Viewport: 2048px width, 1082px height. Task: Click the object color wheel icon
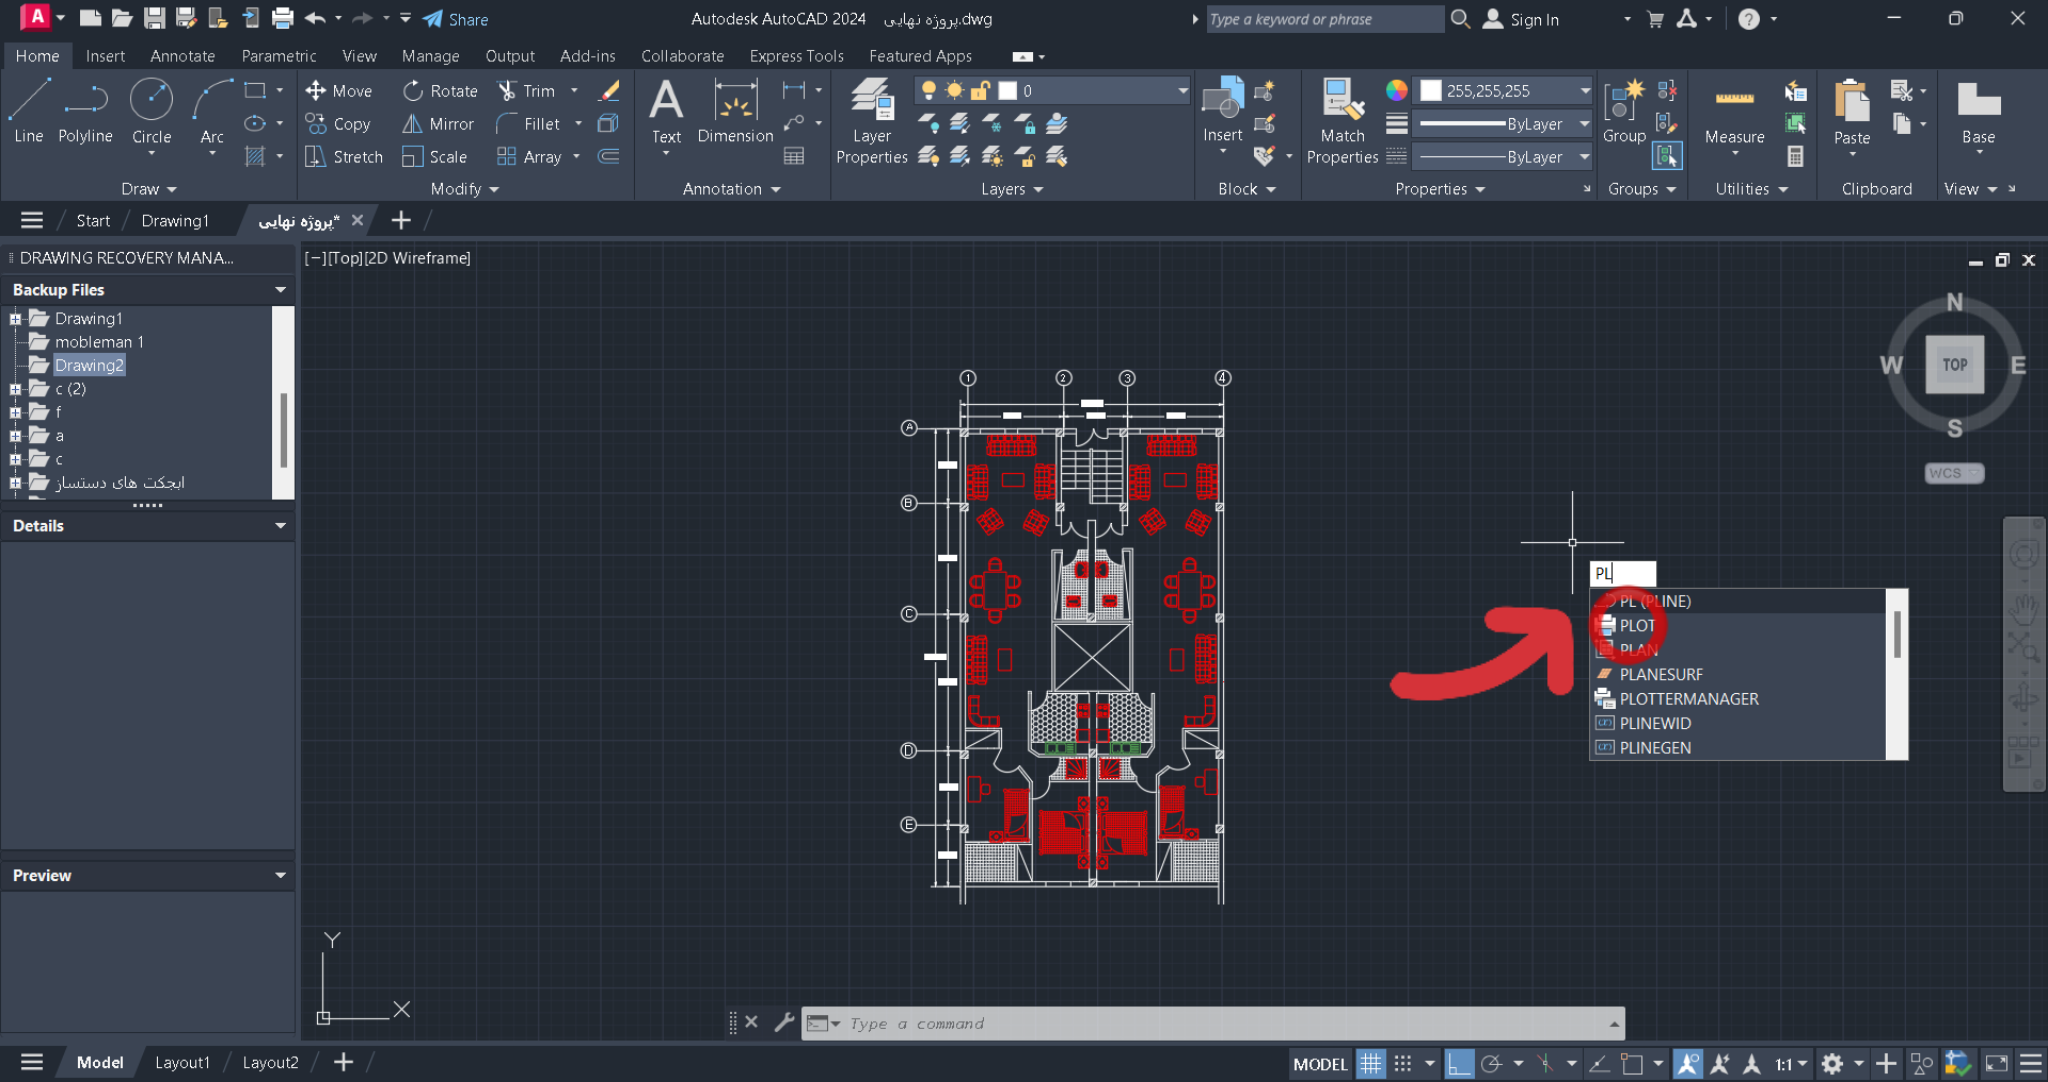(1396, 90)
